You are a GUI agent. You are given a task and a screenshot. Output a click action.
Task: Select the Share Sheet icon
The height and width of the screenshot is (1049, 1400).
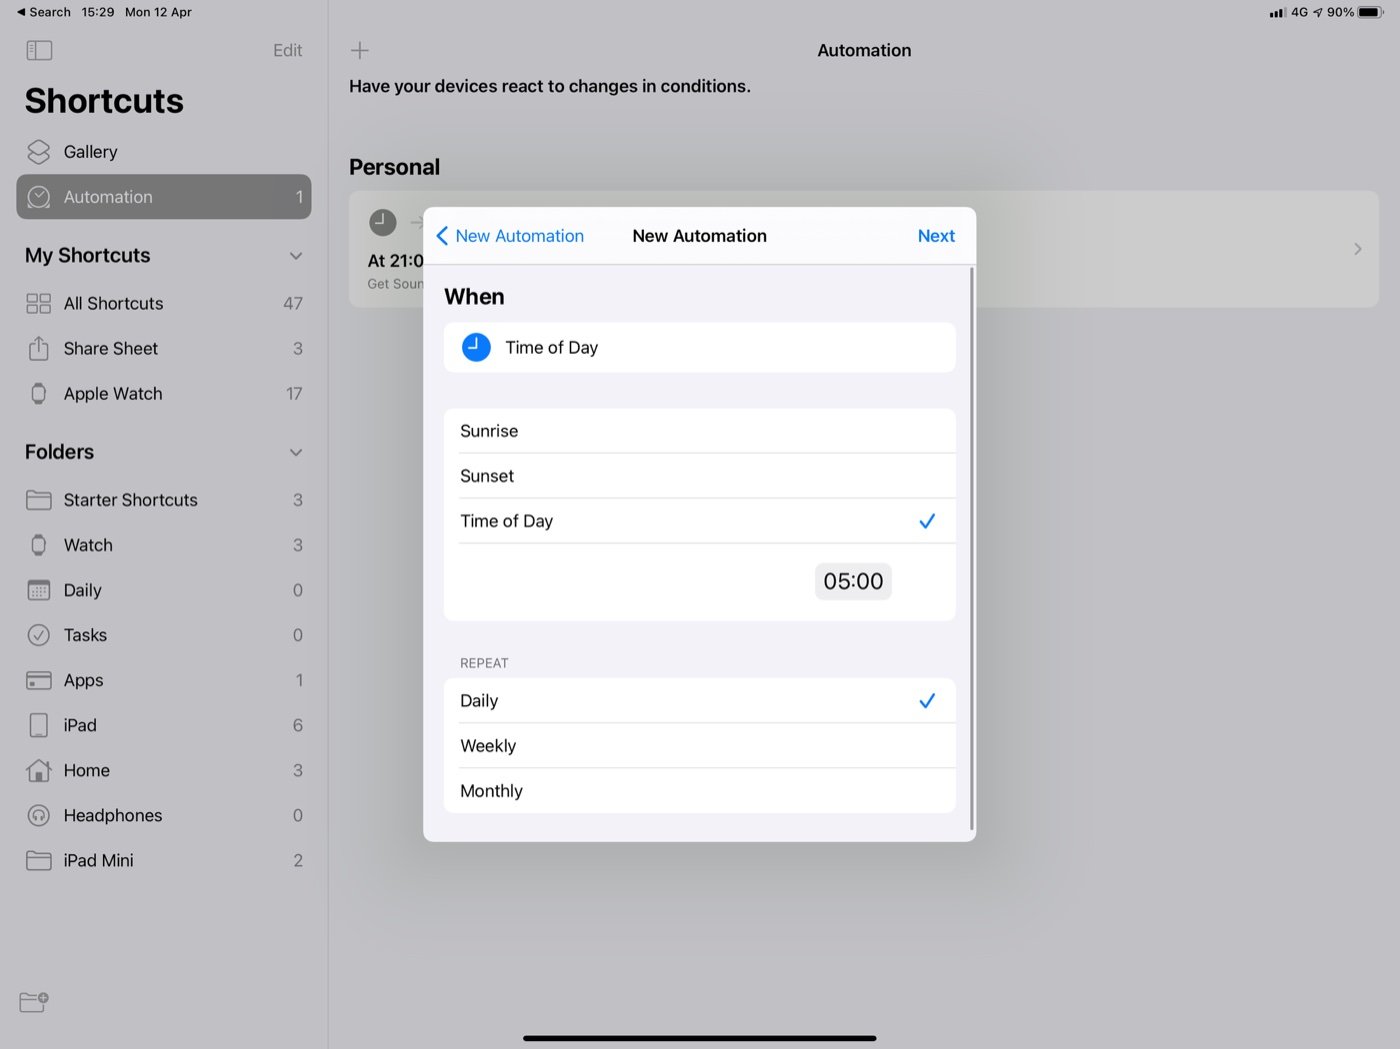38,348
